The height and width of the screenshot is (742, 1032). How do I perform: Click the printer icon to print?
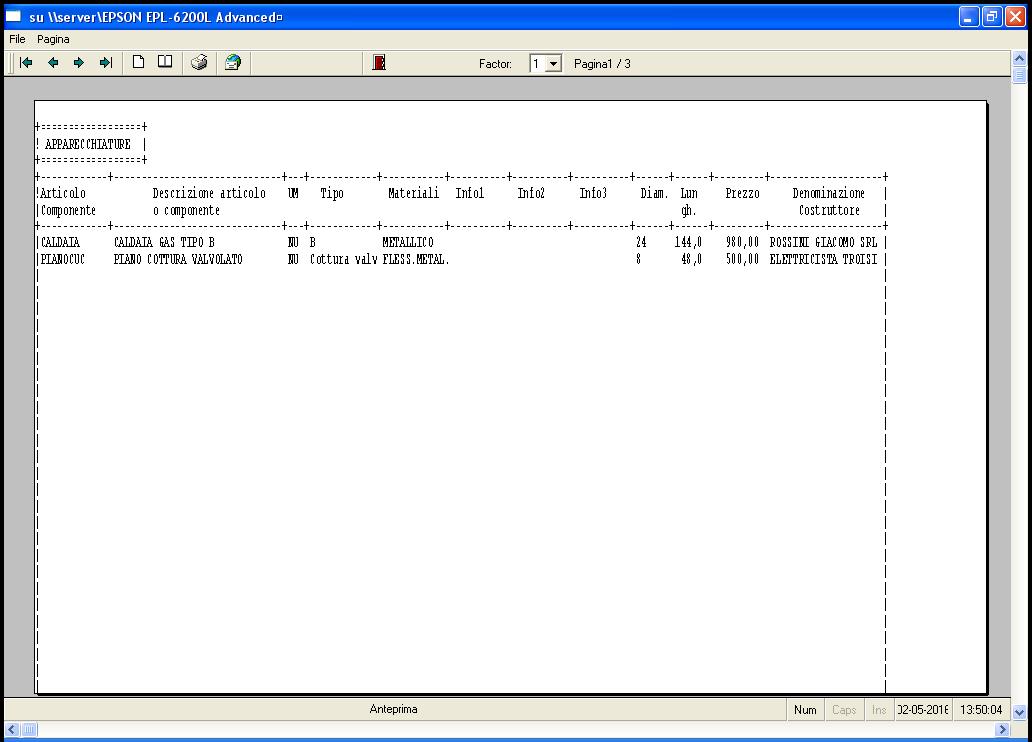[199, 63]
